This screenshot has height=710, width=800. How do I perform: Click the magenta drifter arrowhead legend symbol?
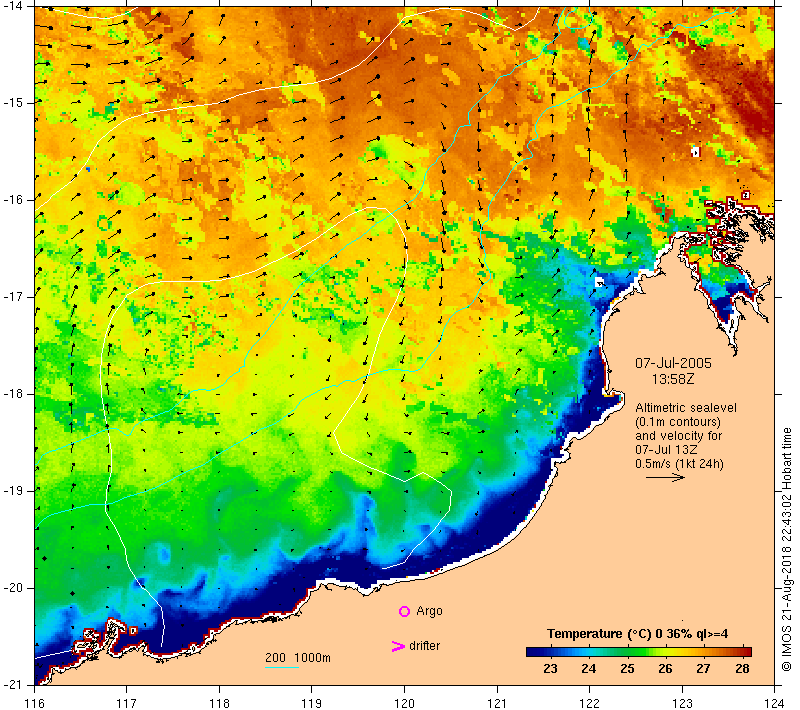pyautogui.click(x=398, y=646)
